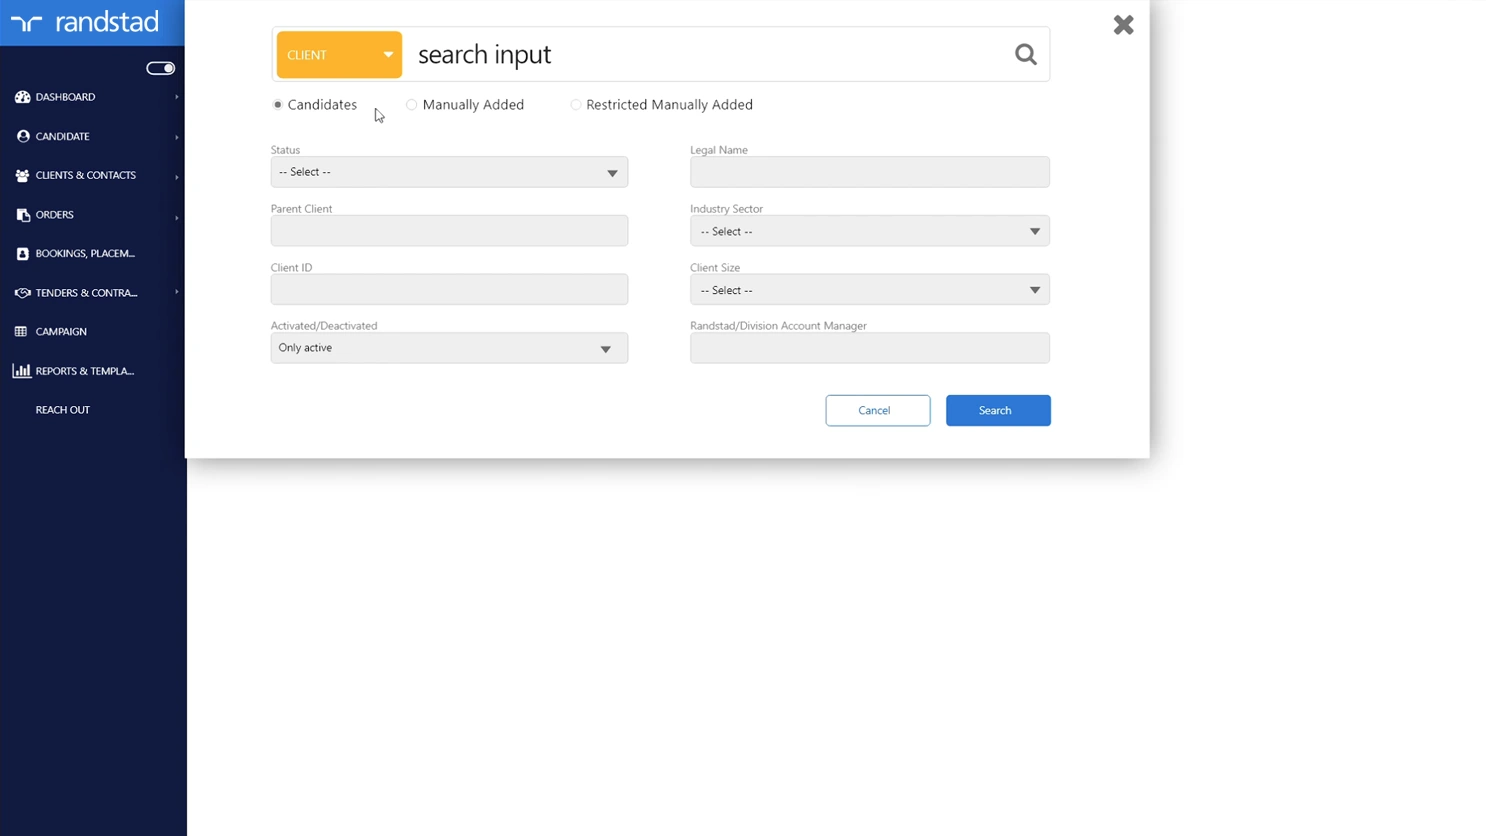Screen dimensions: 1486x836
Task: Click the Cancel button
Action: [x=877, y=410]
